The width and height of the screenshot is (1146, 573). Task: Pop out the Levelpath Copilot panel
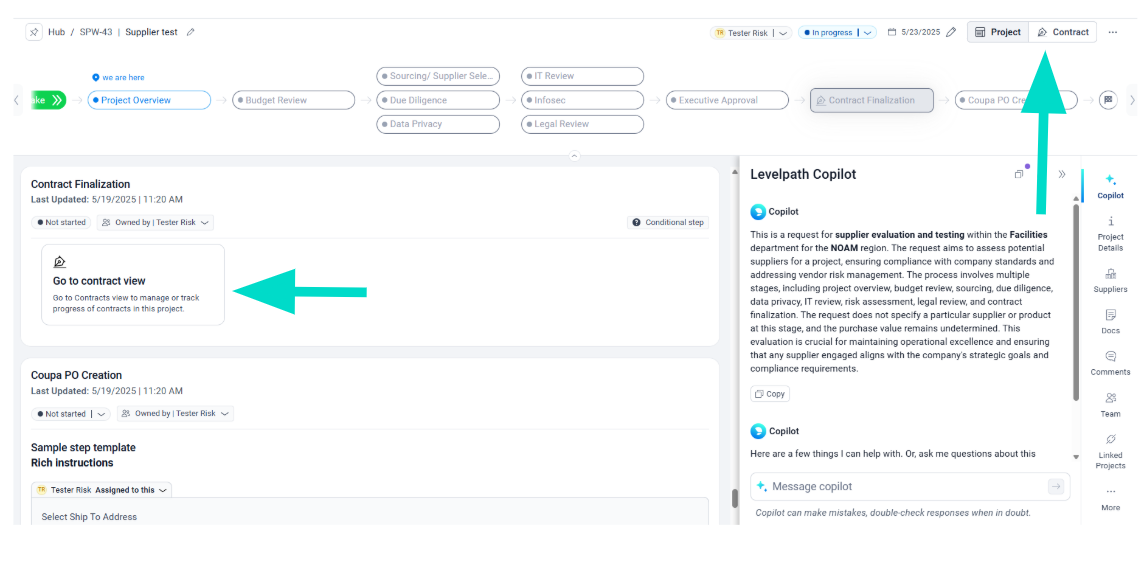1019,174
